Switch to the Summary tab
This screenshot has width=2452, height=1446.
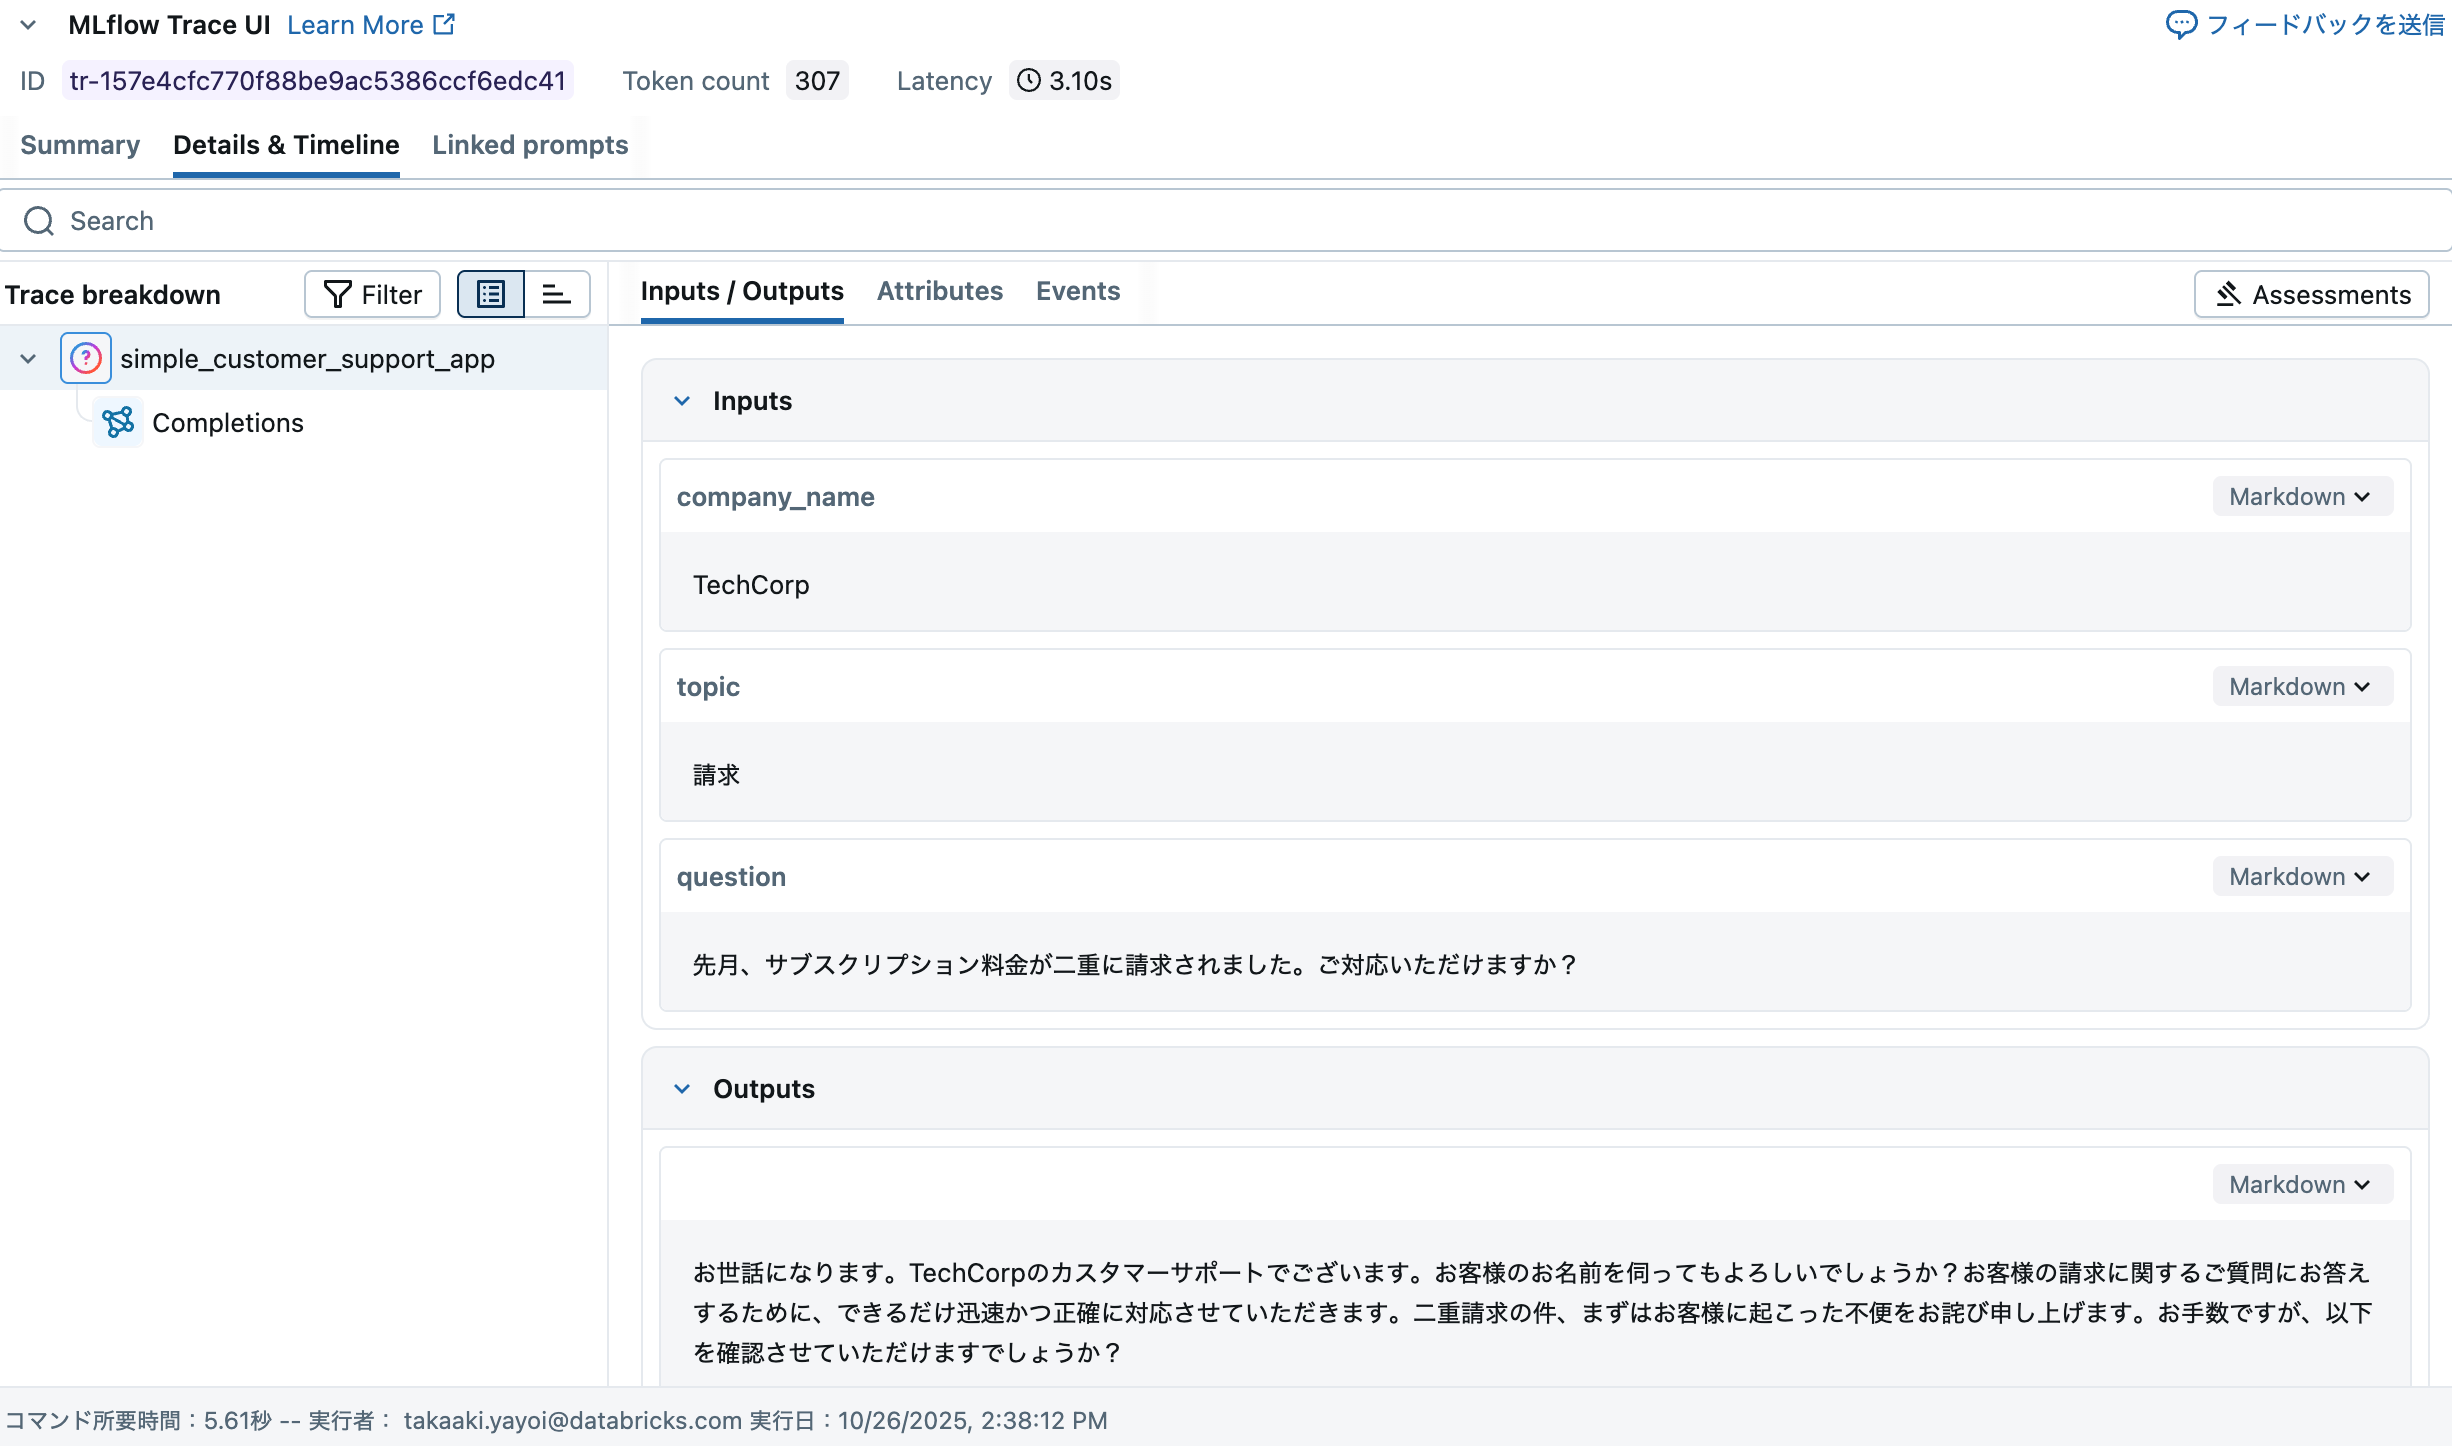point(80,145)
